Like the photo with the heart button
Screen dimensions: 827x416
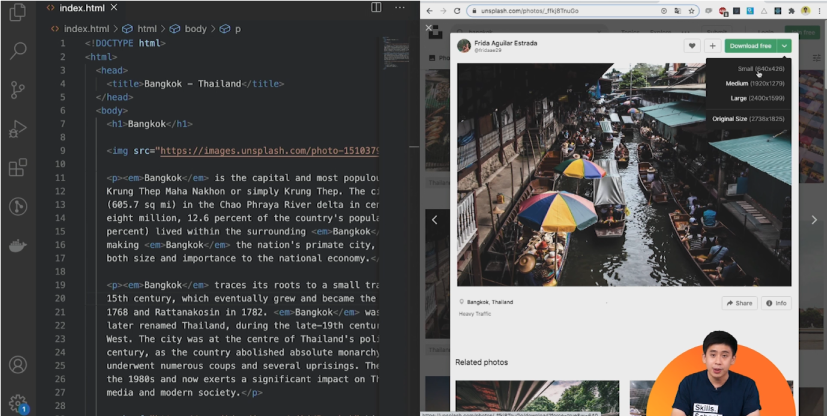coord(691,46)
